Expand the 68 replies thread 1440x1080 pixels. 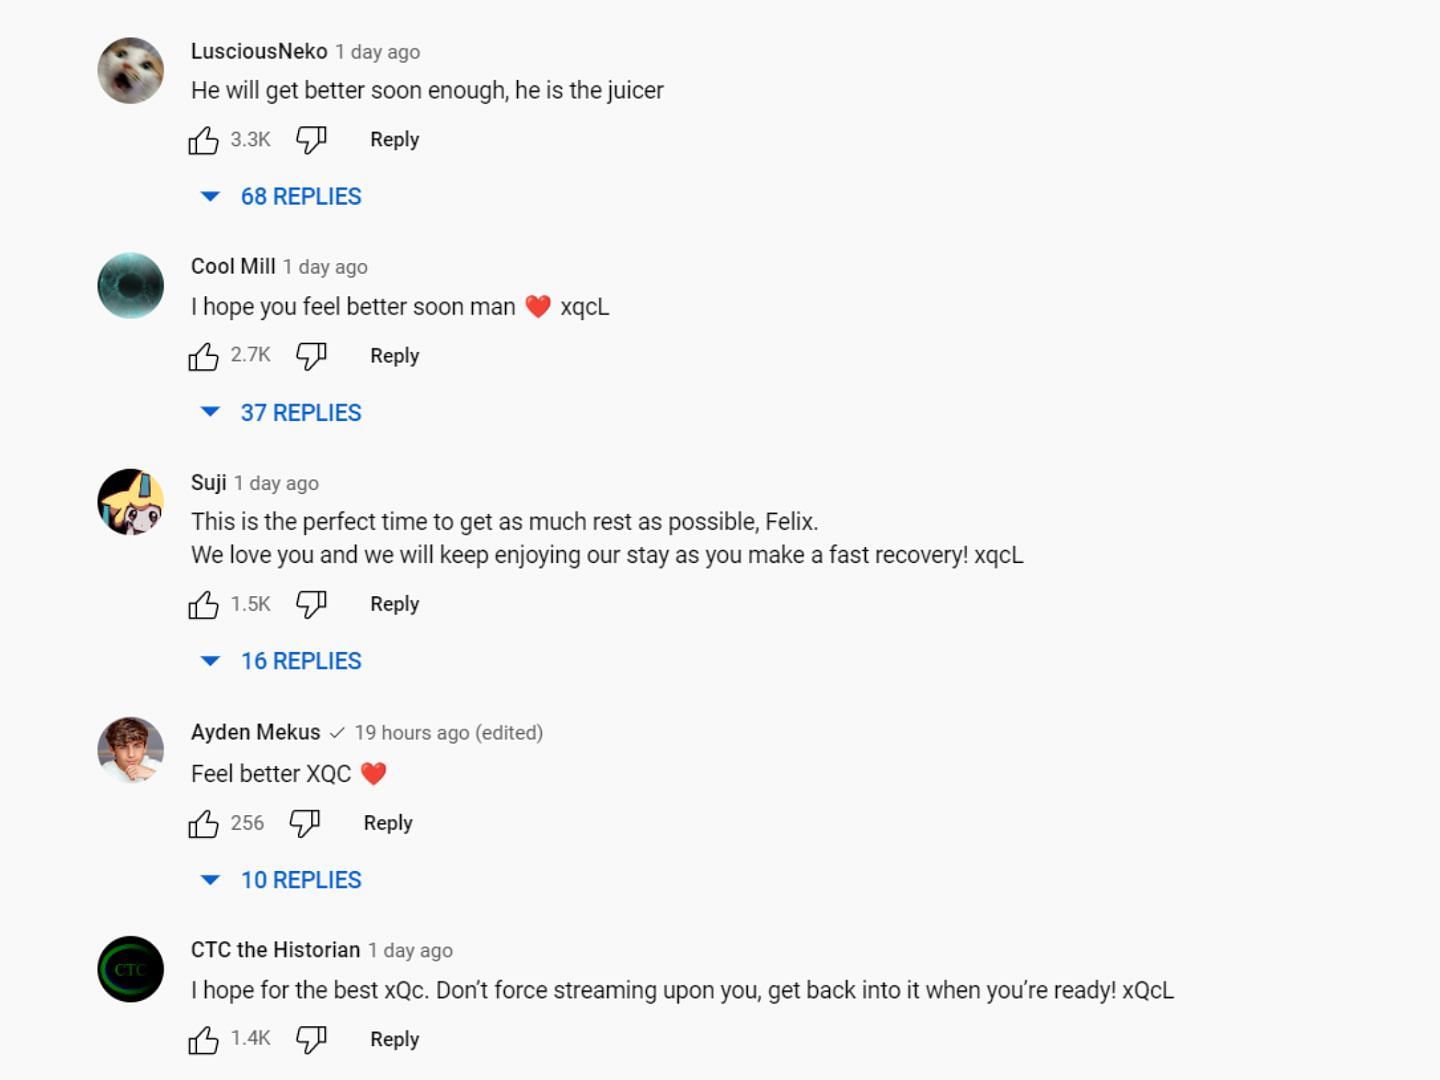(300, 197)
